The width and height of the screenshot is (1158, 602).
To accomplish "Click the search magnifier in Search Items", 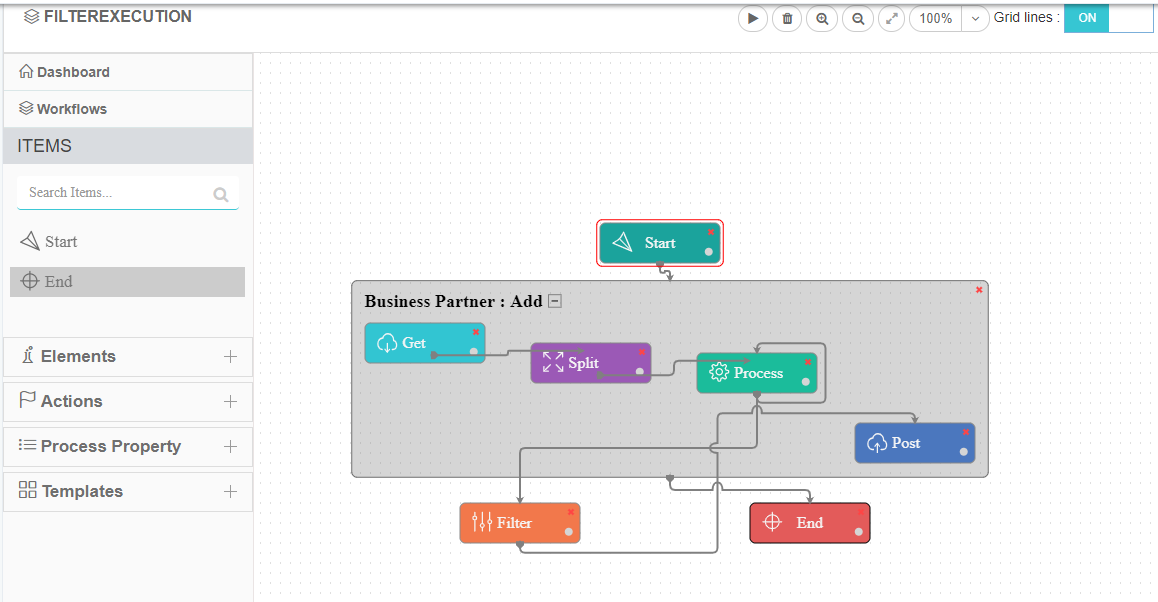I will pyautogui.click(x=221, y=195).
